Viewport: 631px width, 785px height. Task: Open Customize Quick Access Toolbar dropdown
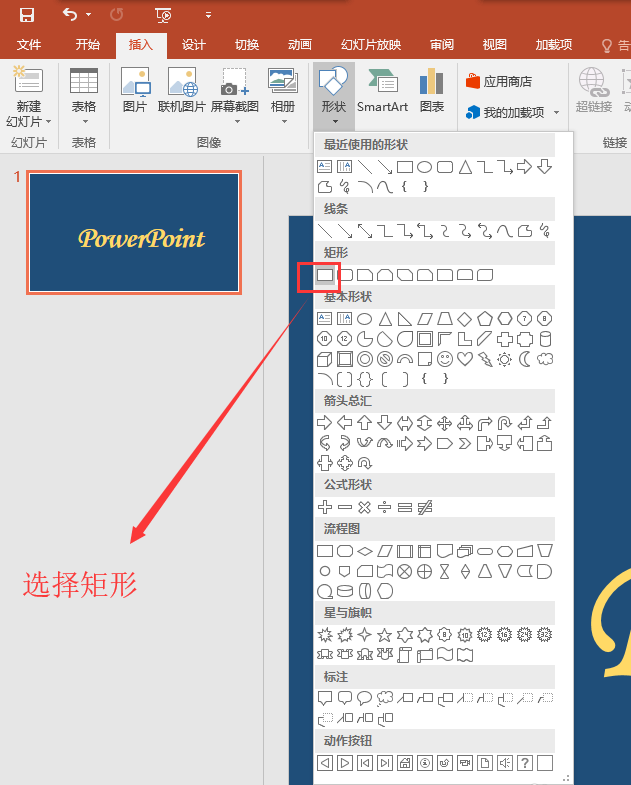point(208,15)
